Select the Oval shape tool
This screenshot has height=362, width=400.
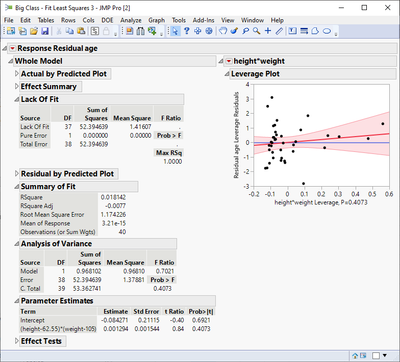point(327,31)
